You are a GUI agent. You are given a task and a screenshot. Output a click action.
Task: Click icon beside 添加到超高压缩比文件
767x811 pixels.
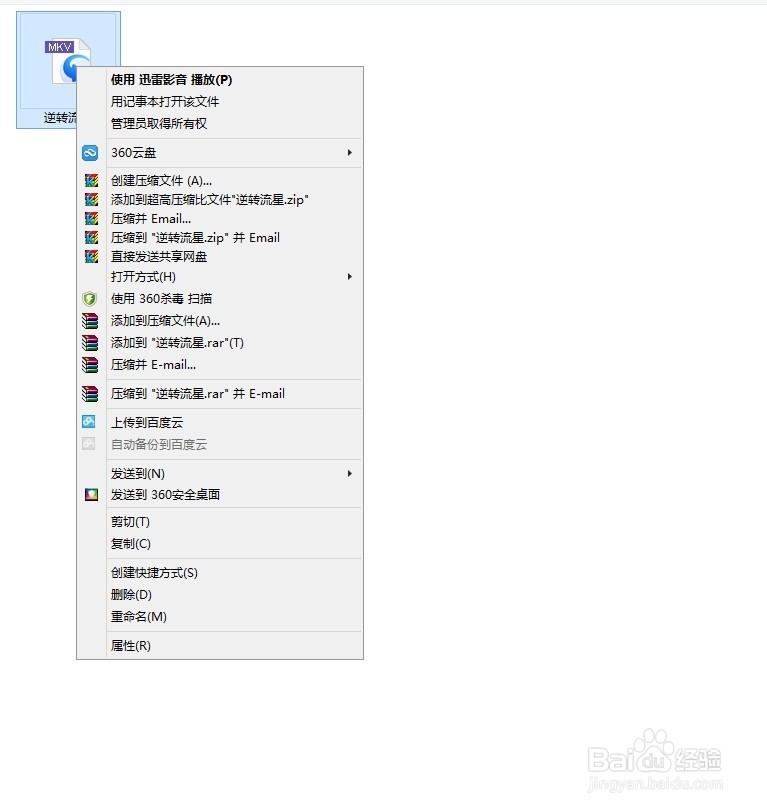tap(91, 200)
